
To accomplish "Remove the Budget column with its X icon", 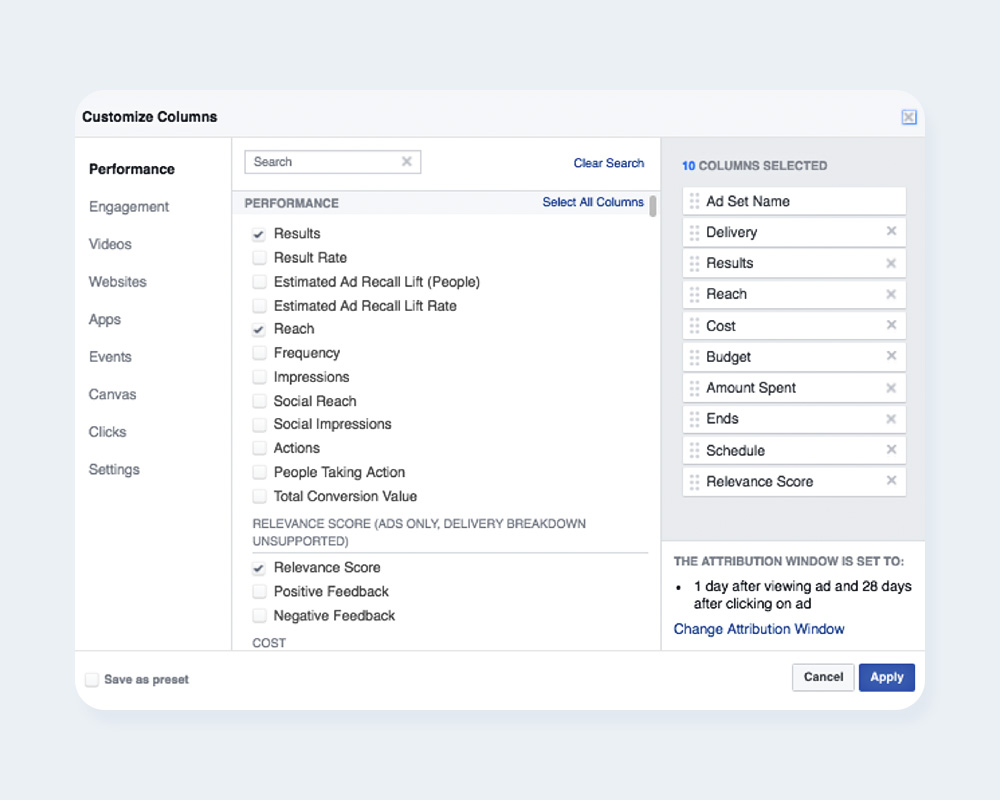I will pyautogui.click(x=891, y=355).
